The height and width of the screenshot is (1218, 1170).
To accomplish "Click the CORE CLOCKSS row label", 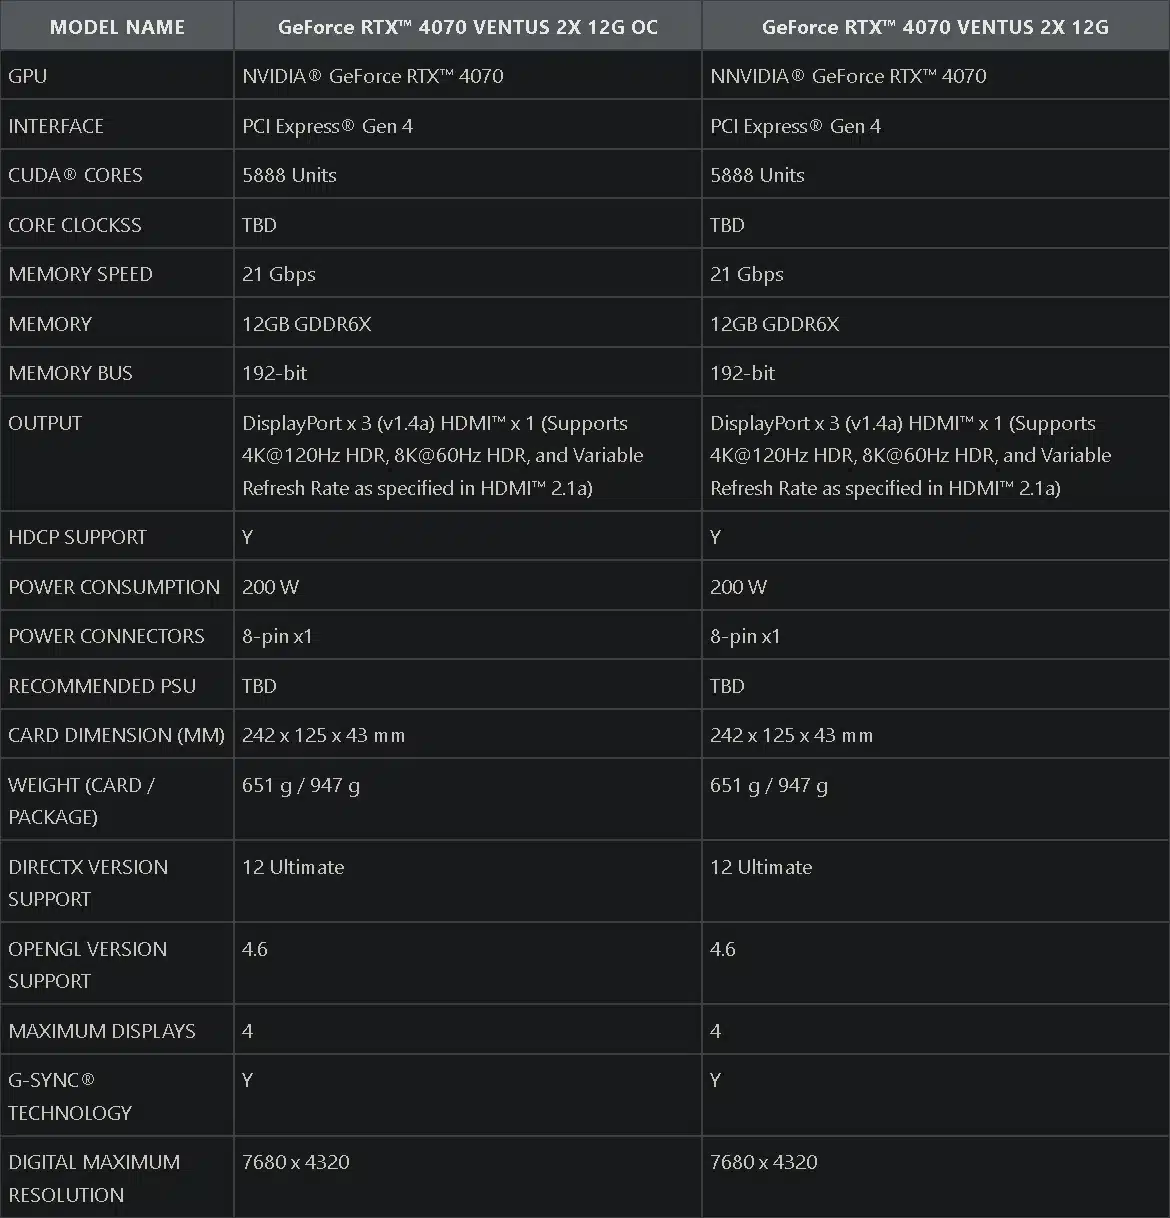I will point(75,225).
